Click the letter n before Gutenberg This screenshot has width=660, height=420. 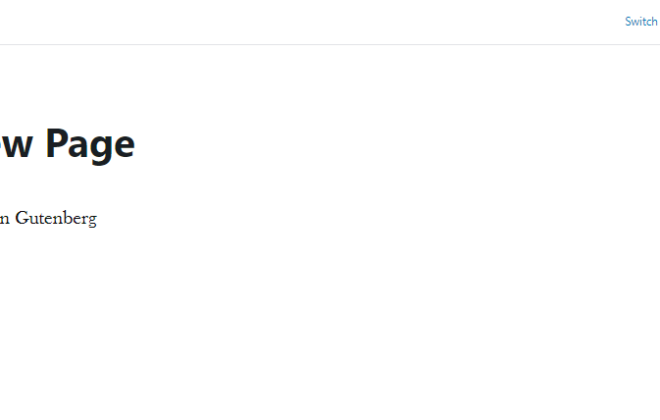point(5,220)
